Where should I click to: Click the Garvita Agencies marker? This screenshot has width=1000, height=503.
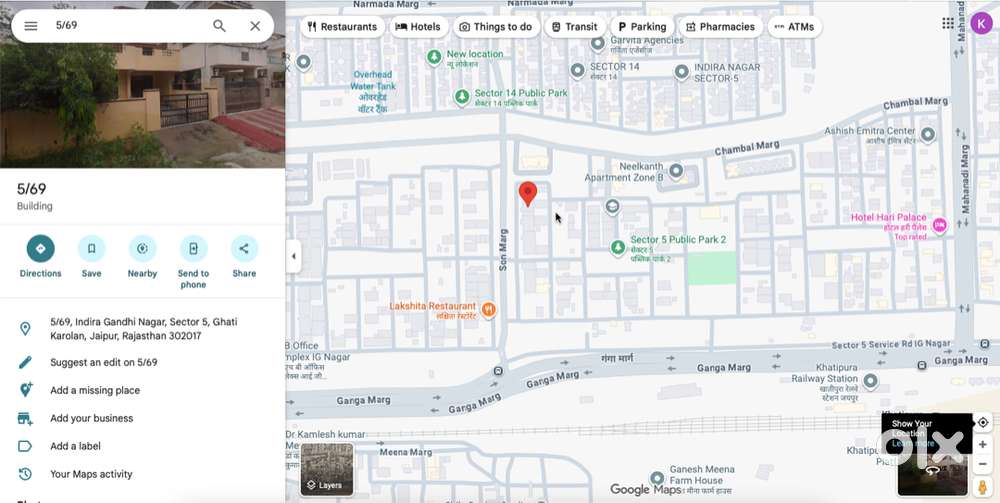coord(598,43)
